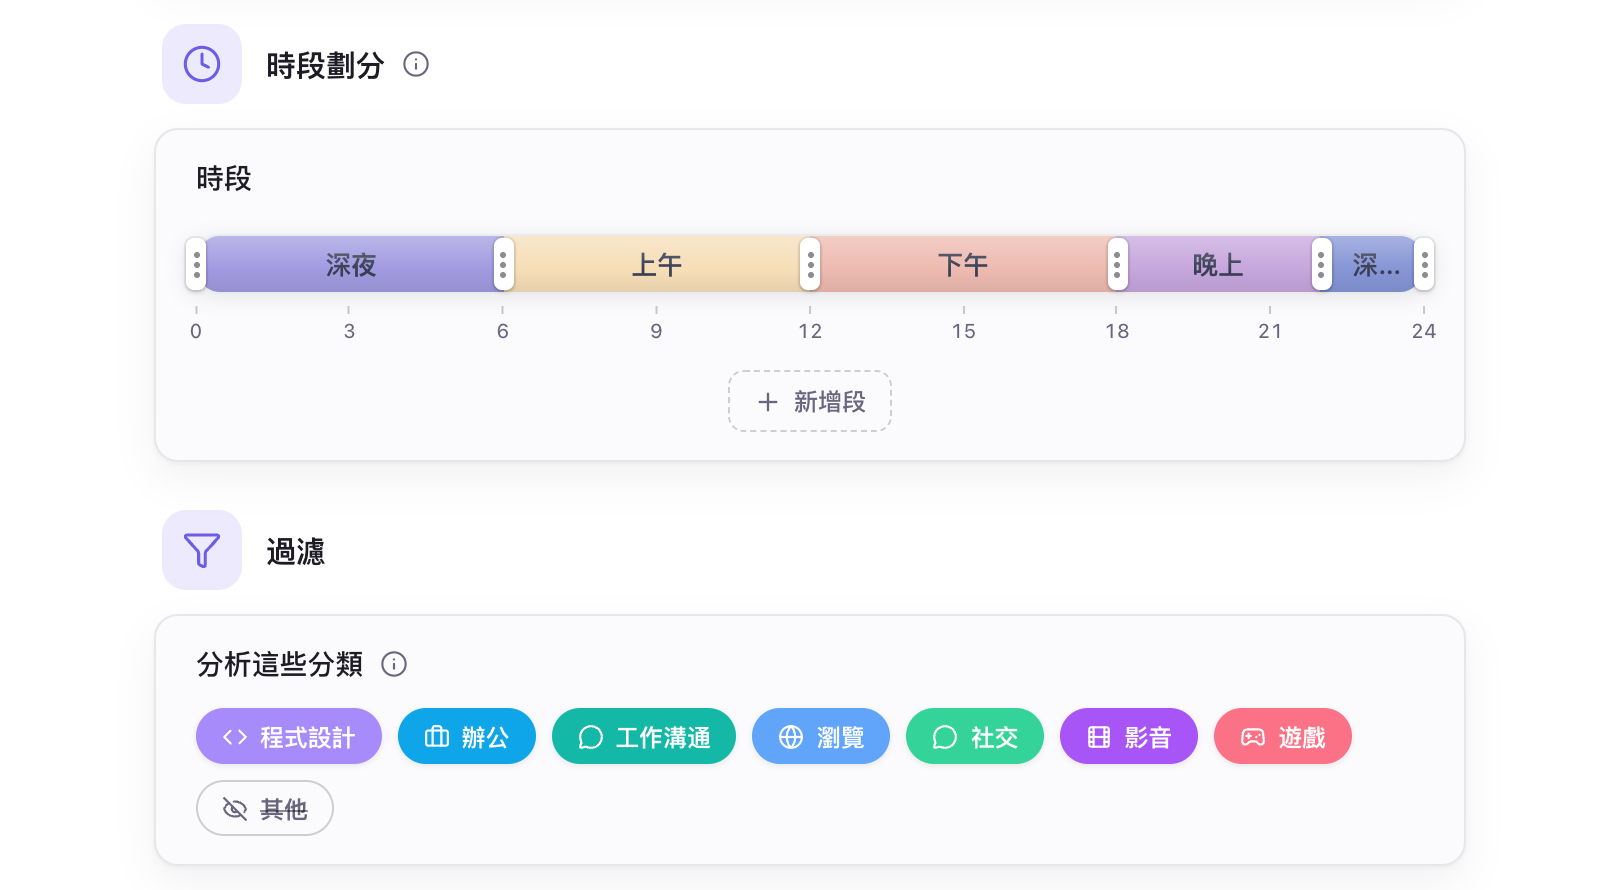
Task: Select the truncated 深... segment at the end
Action: pyautogui.click(x=1374, y=264)
